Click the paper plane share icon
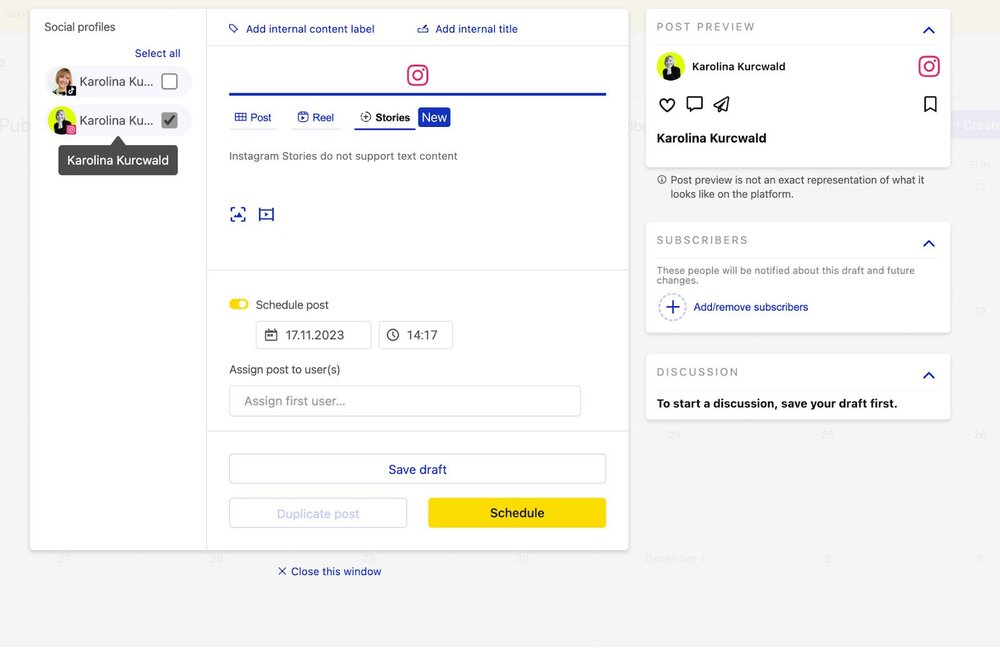Image resolution: width=1000 pixels, height=648 pixels. point(721,104)
